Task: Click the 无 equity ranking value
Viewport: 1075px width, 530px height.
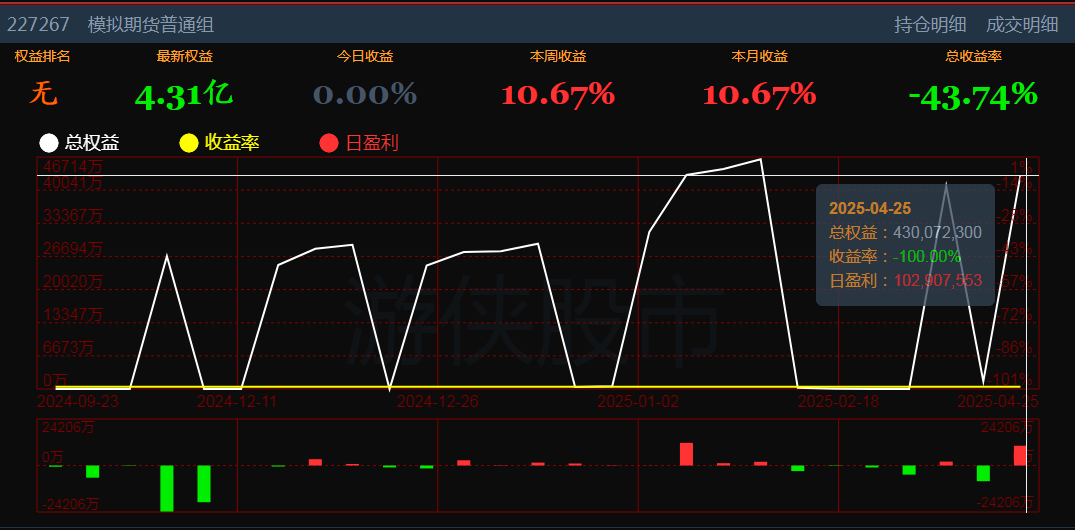Action: 43,95
